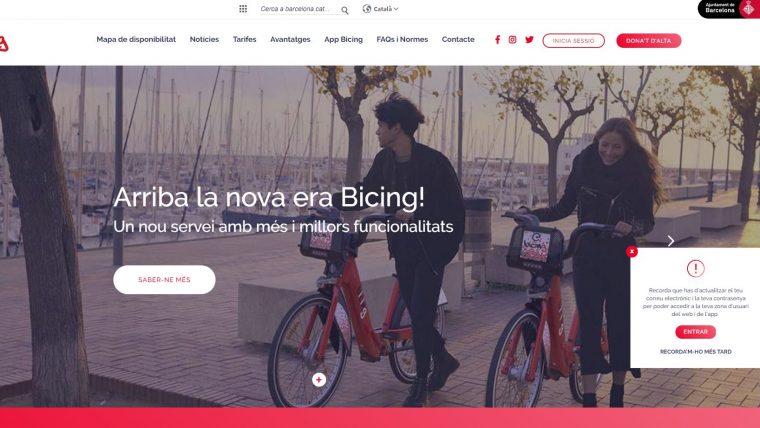Click the DONA'T D'ALTA button
This screenshot has height=428, width=760.
[x=649, y=41]
